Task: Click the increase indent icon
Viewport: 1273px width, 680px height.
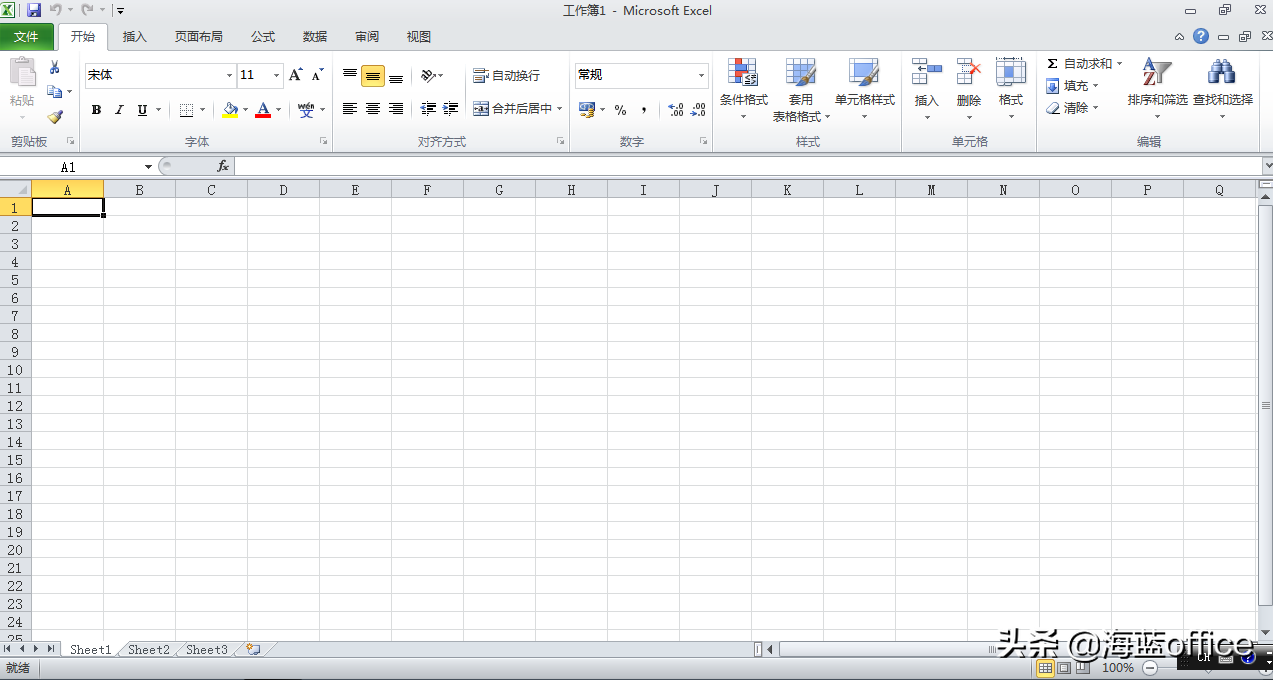Action: pyautogui.click(x=451, y=108)
